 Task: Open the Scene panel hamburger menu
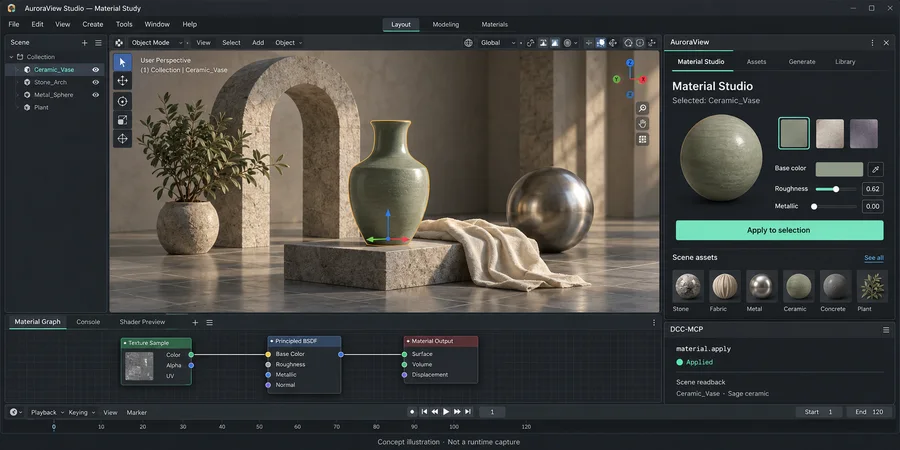(x=98, y=42)
